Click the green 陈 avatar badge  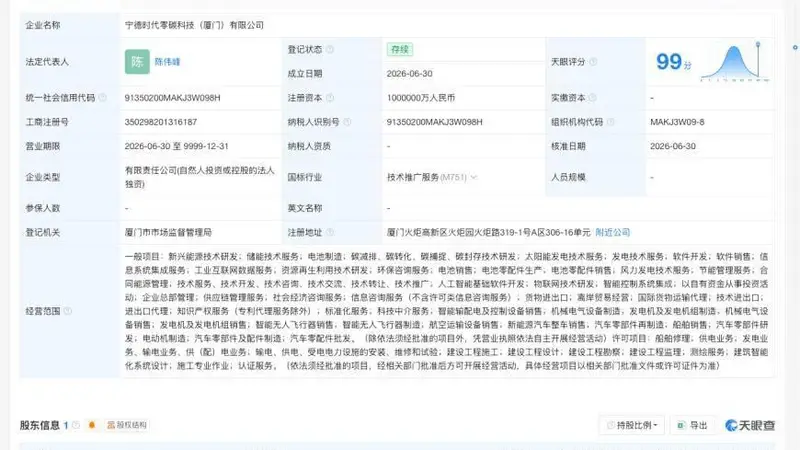click(x=137, y=62)
